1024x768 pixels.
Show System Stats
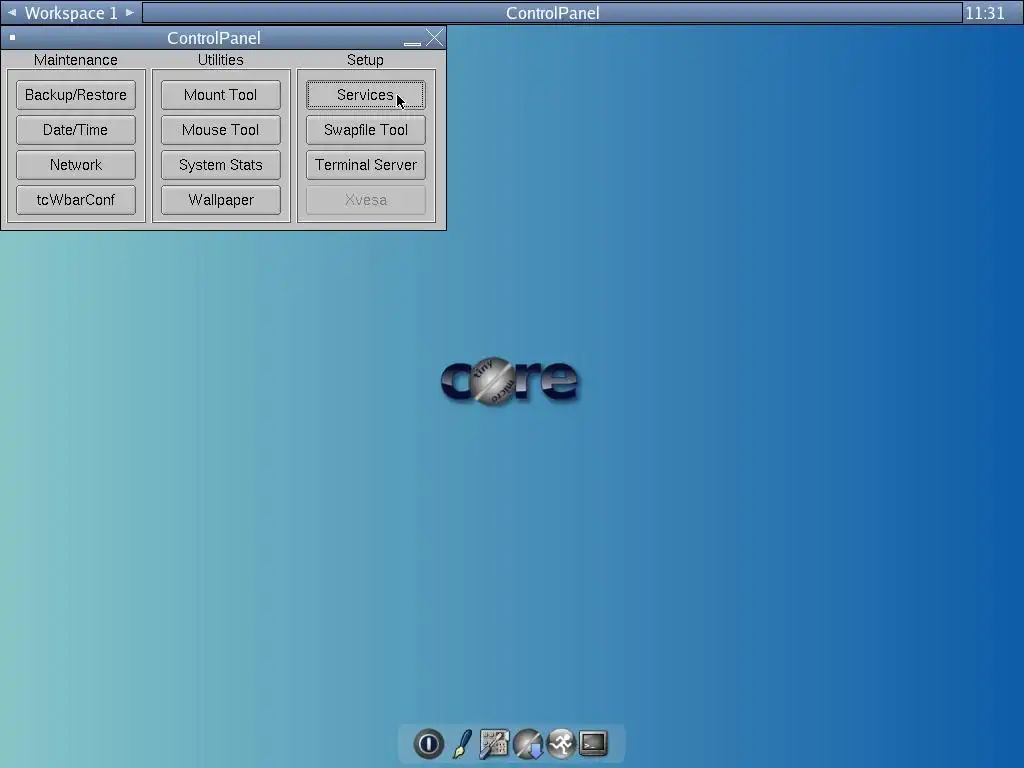pos(221,165)
